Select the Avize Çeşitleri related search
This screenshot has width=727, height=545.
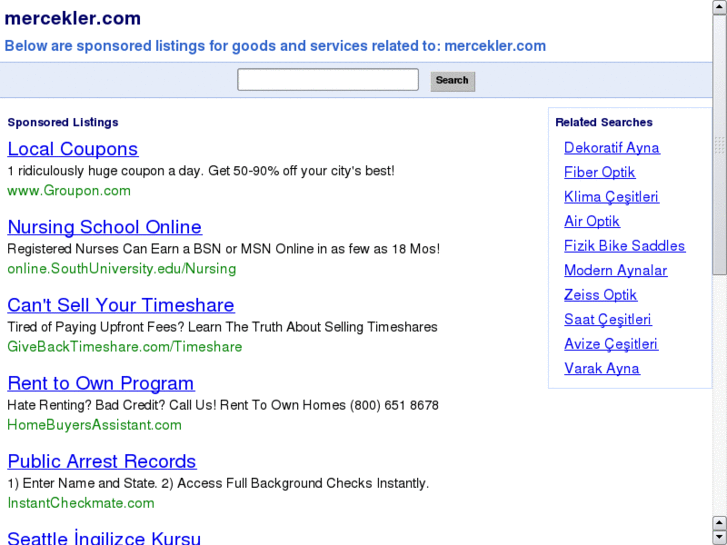(x=611, y=344)
